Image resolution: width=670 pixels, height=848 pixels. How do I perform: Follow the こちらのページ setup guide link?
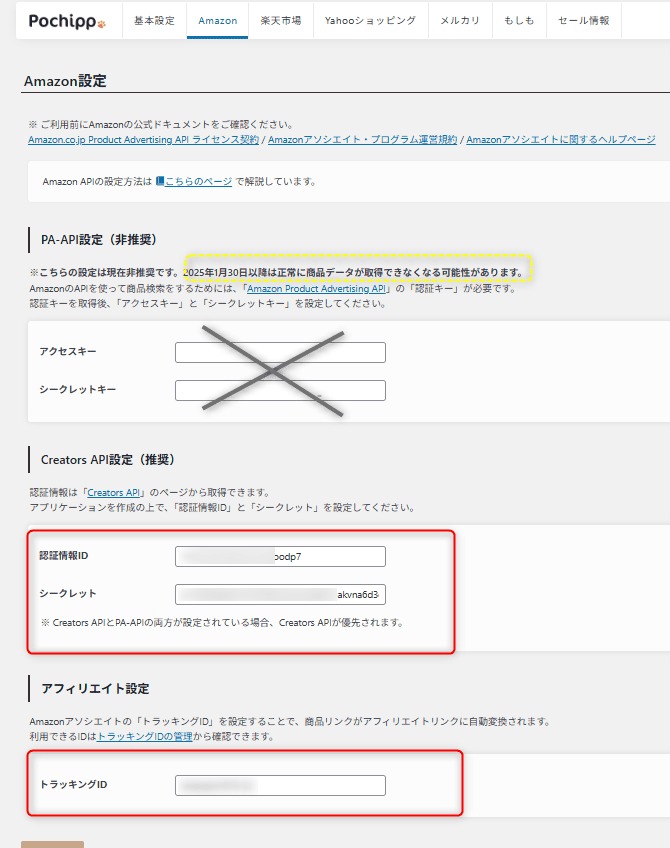[x=197, y=182]
